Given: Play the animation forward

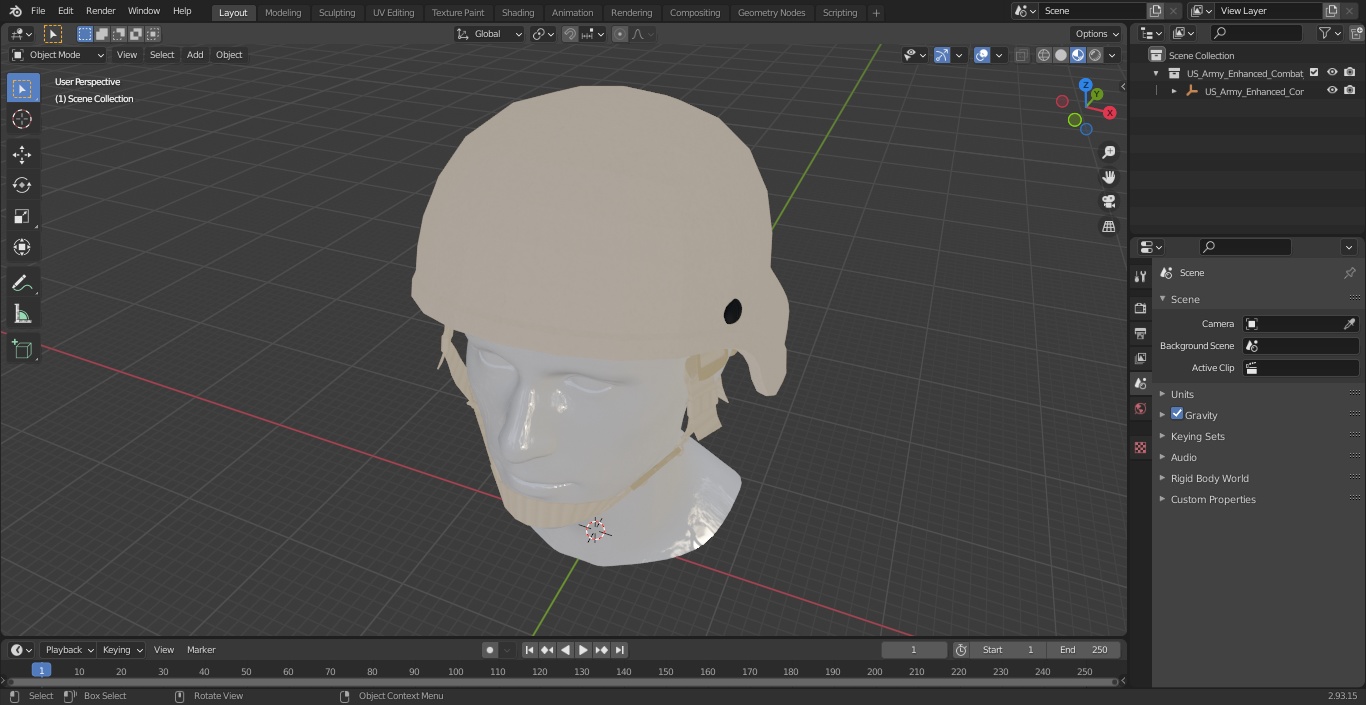Looking at the screenshot, I should 584,650.
